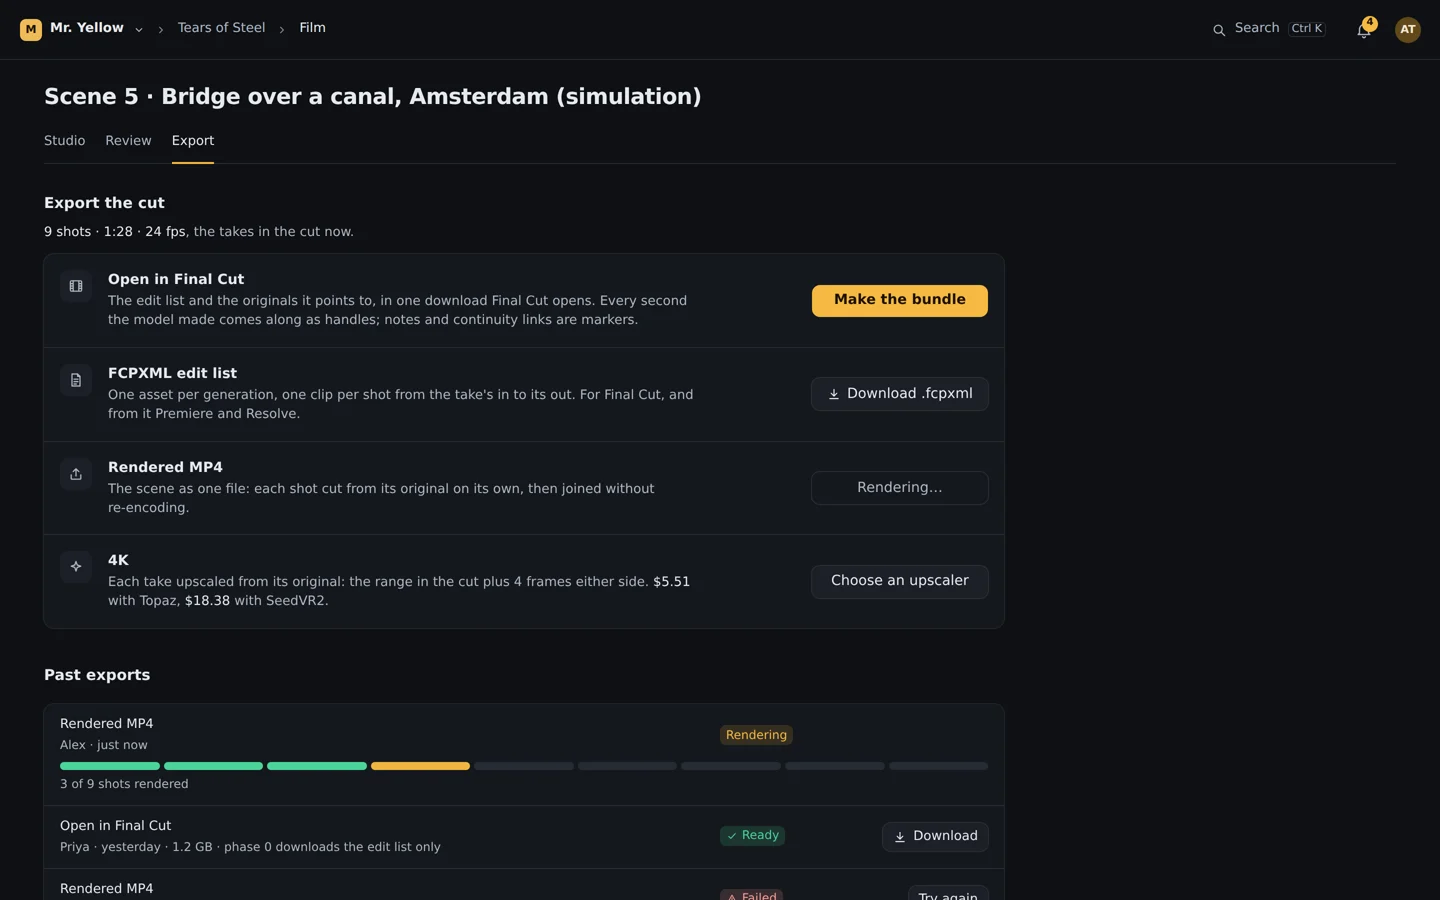Click the orange in-progress shot segment

tap(420, 766)
